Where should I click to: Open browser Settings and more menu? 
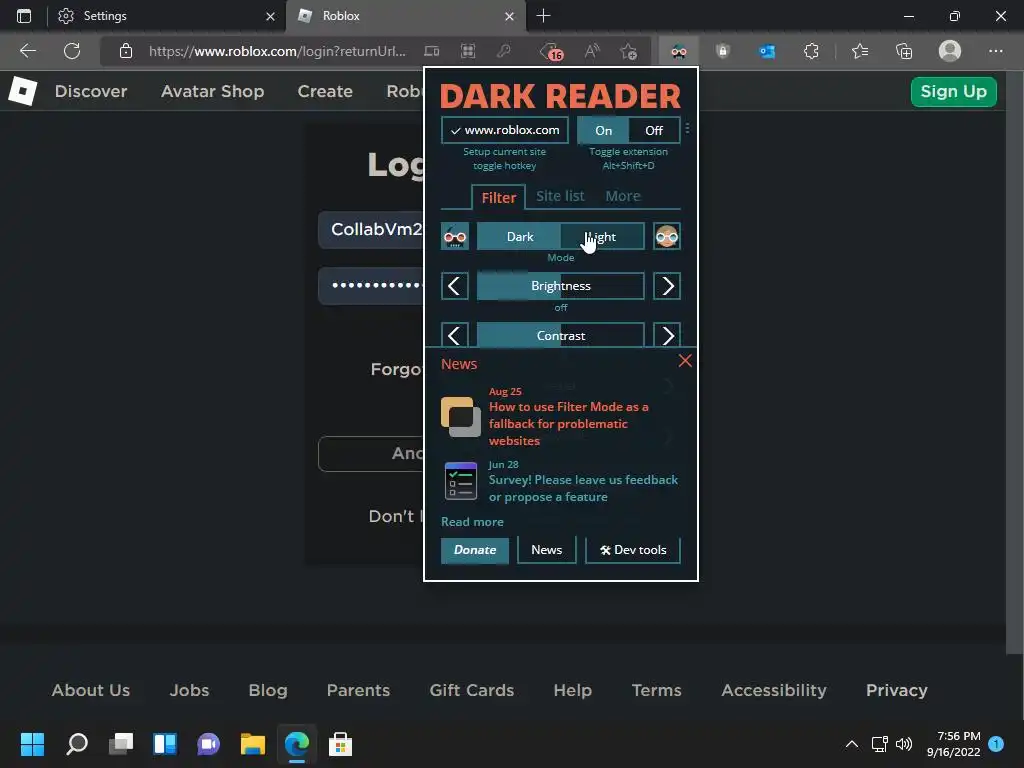(x=995, y=51)
